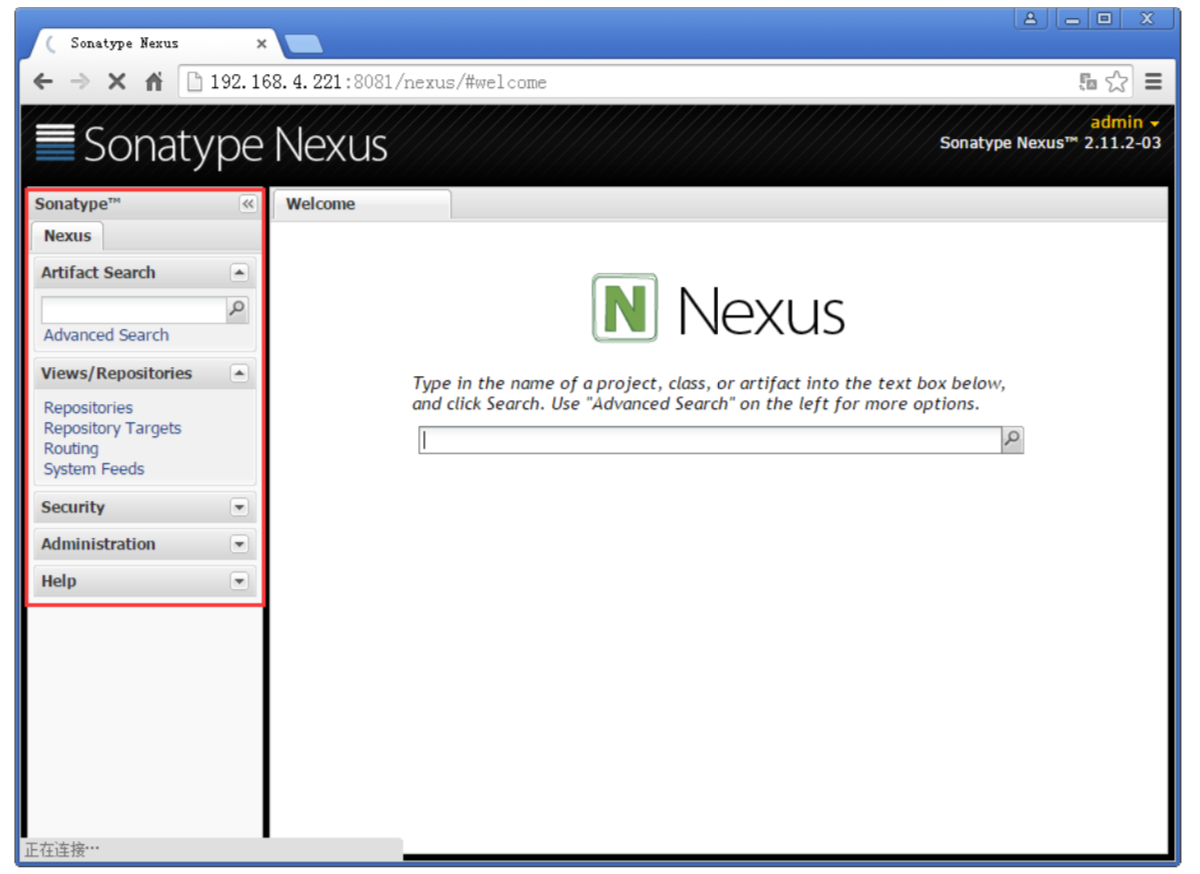The height and width of the screenshot is (874, 1200).
Task: Open the Chrome hamburger menu
Action: click(1153, 82)
